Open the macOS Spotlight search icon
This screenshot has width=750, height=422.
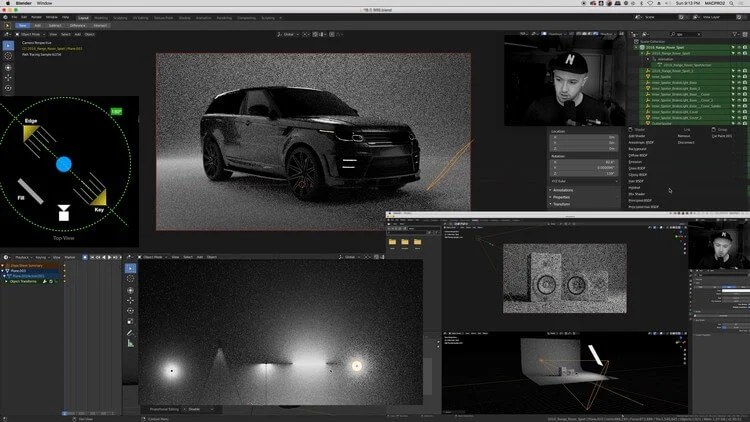(731, 3)
